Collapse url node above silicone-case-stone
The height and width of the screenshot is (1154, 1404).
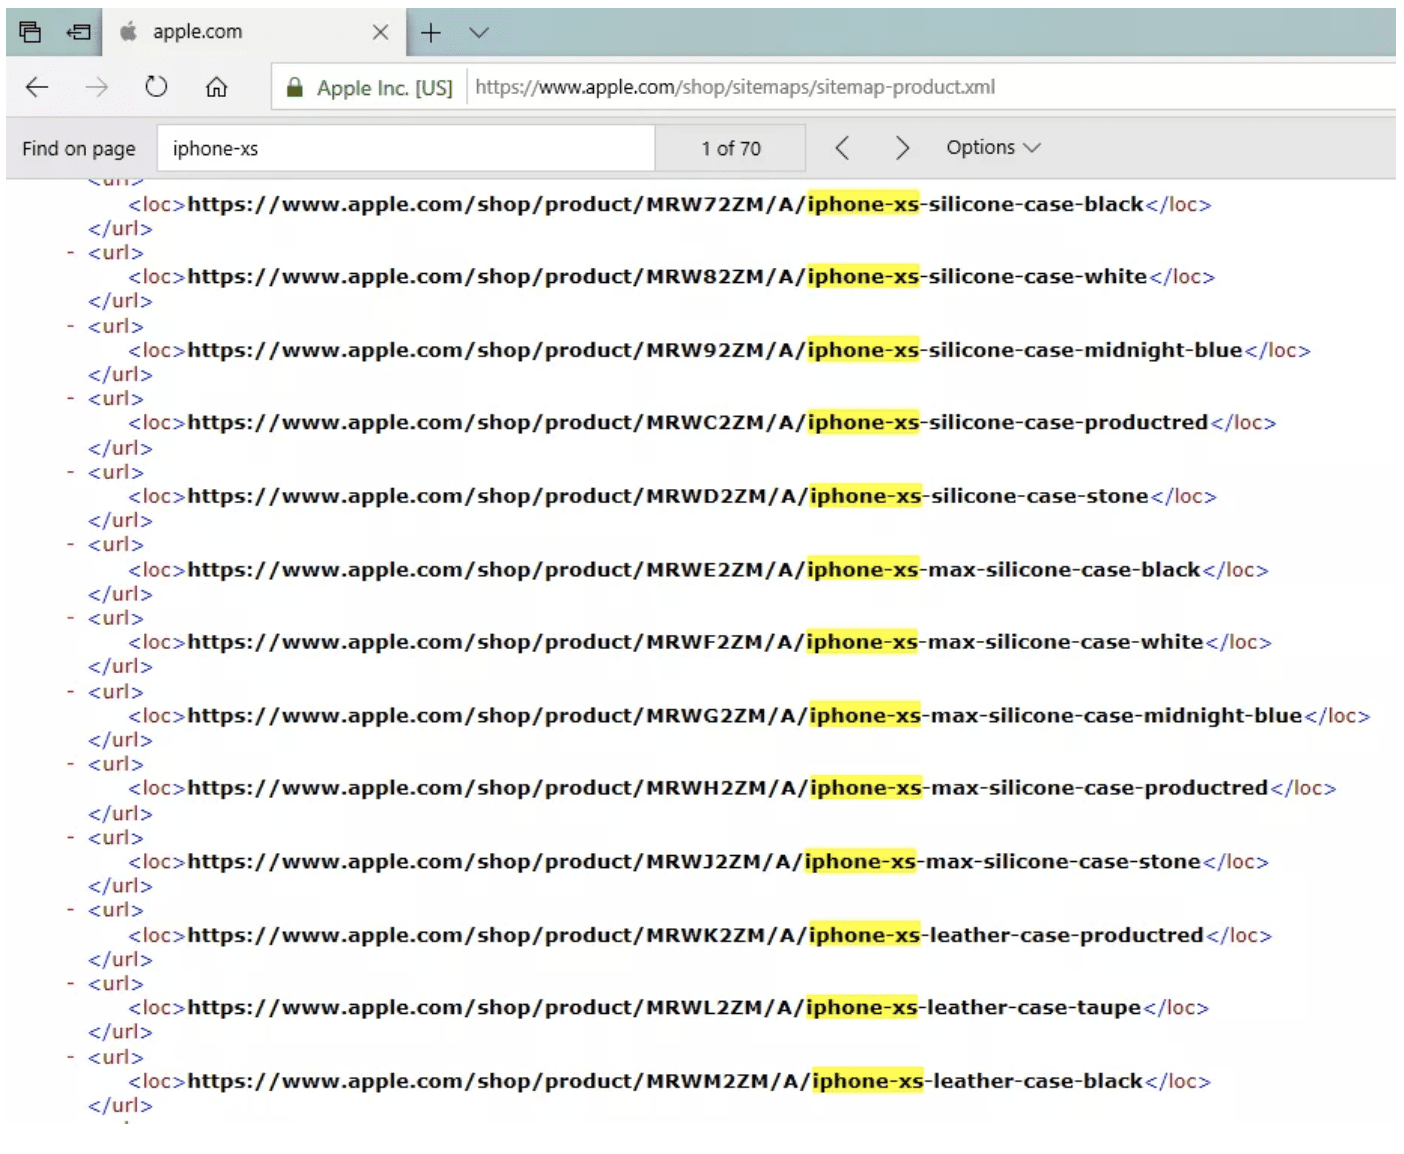pyautogui.click(x=70, y=472)
